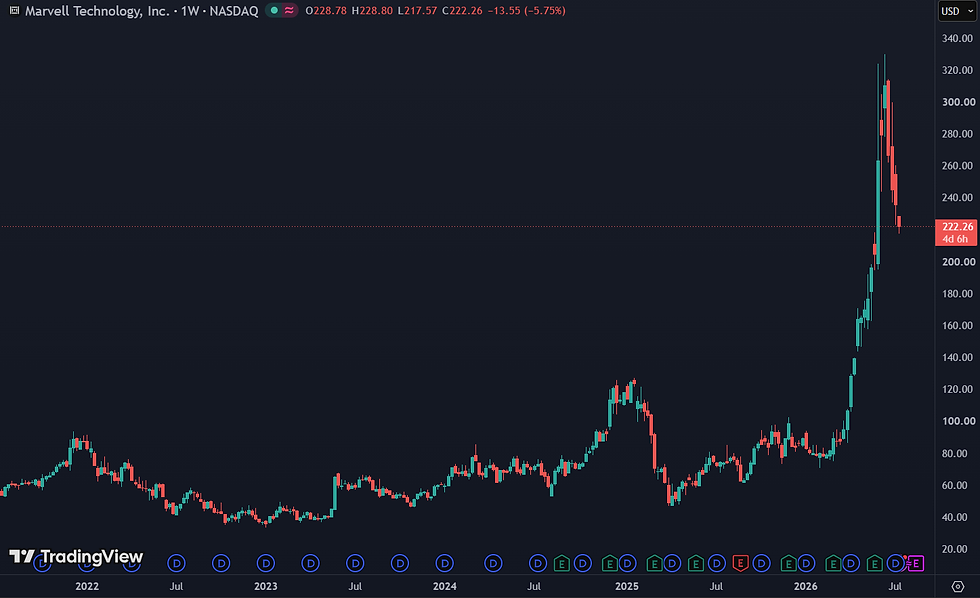The width and height of the screenshot is (980, 598).
Task: Click the dividend D marker right of the red earnings marker
Action: [x=761, y=564]
